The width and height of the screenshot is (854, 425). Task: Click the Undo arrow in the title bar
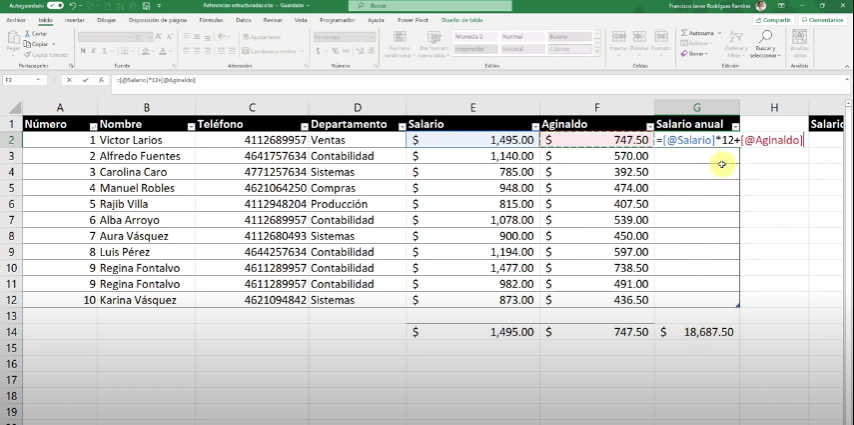point(72,5)
